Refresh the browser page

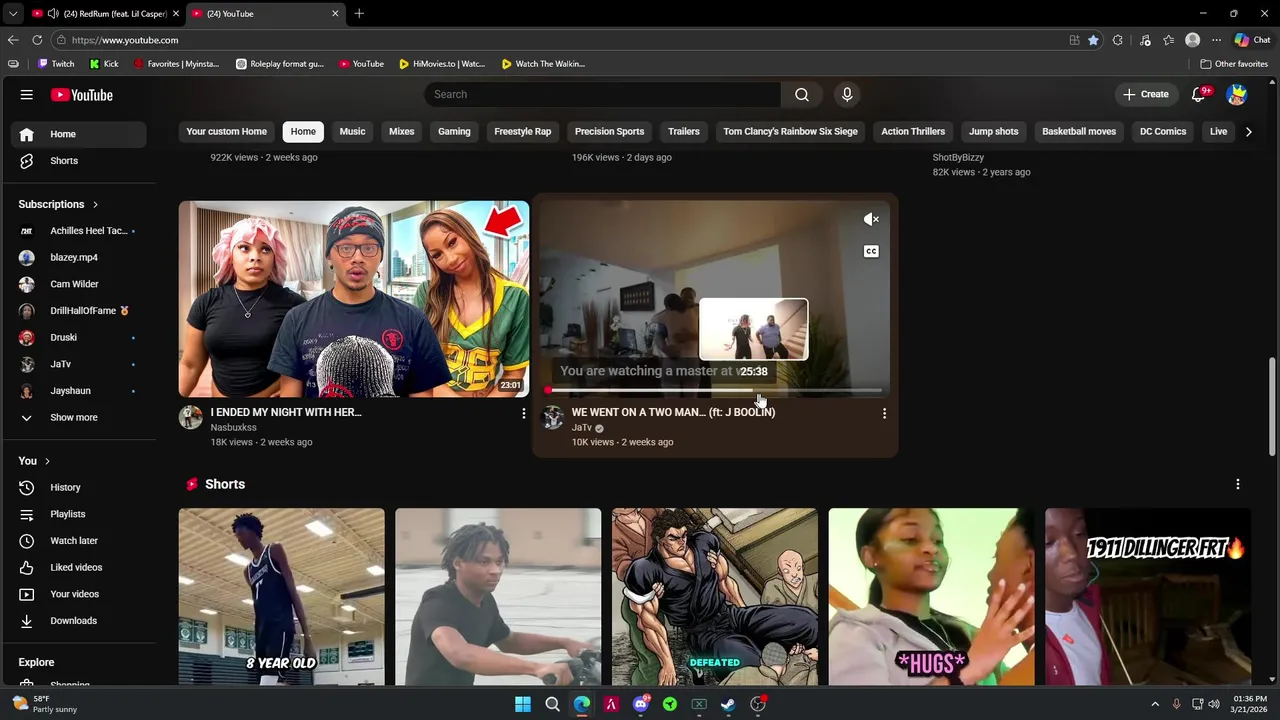[x=37, y=40]
